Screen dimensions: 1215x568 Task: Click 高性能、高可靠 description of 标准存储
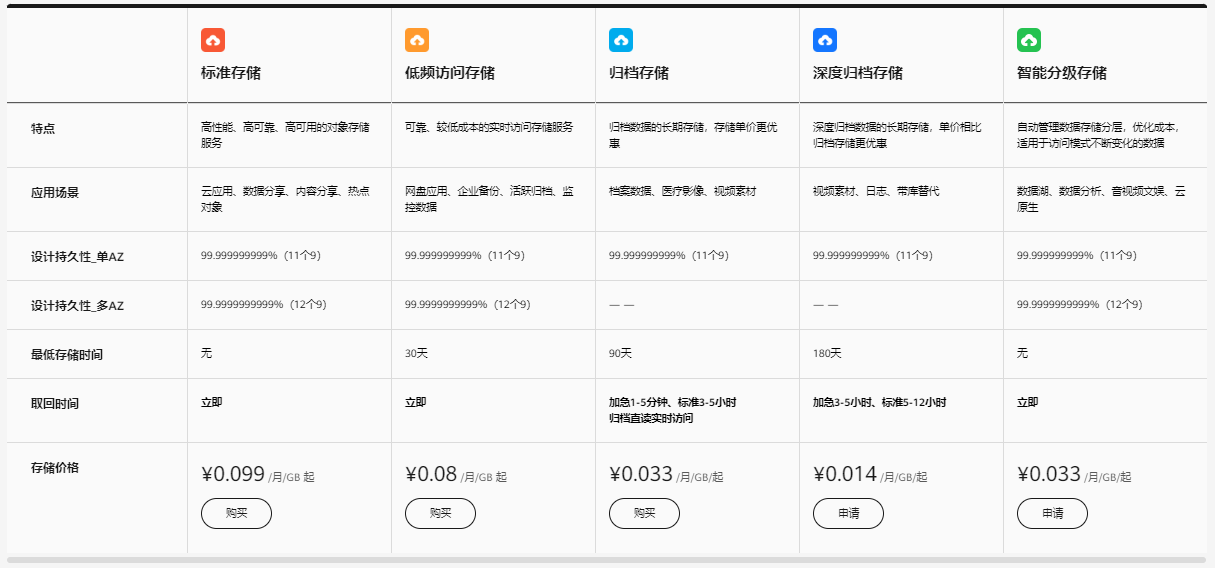coord(285,135)
